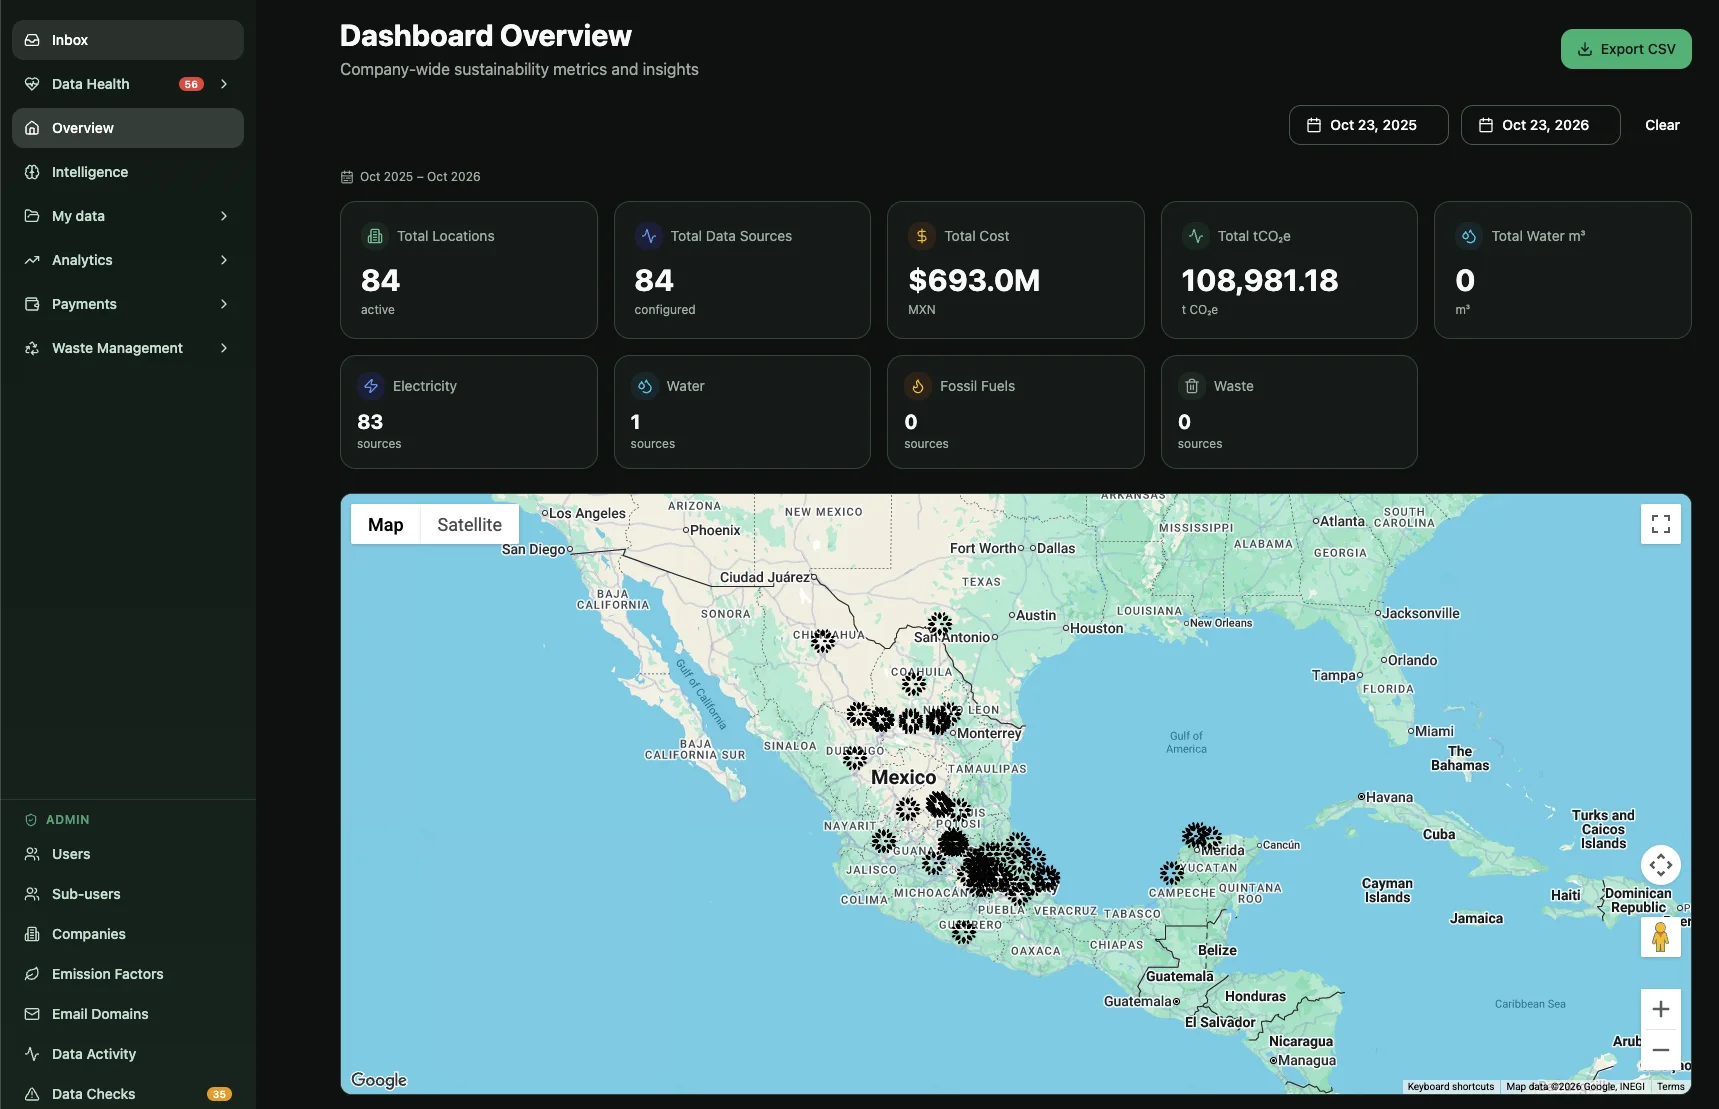Open the Sub-users admin page
This screenshot has height=1109, width=1719.
[128, 894]
